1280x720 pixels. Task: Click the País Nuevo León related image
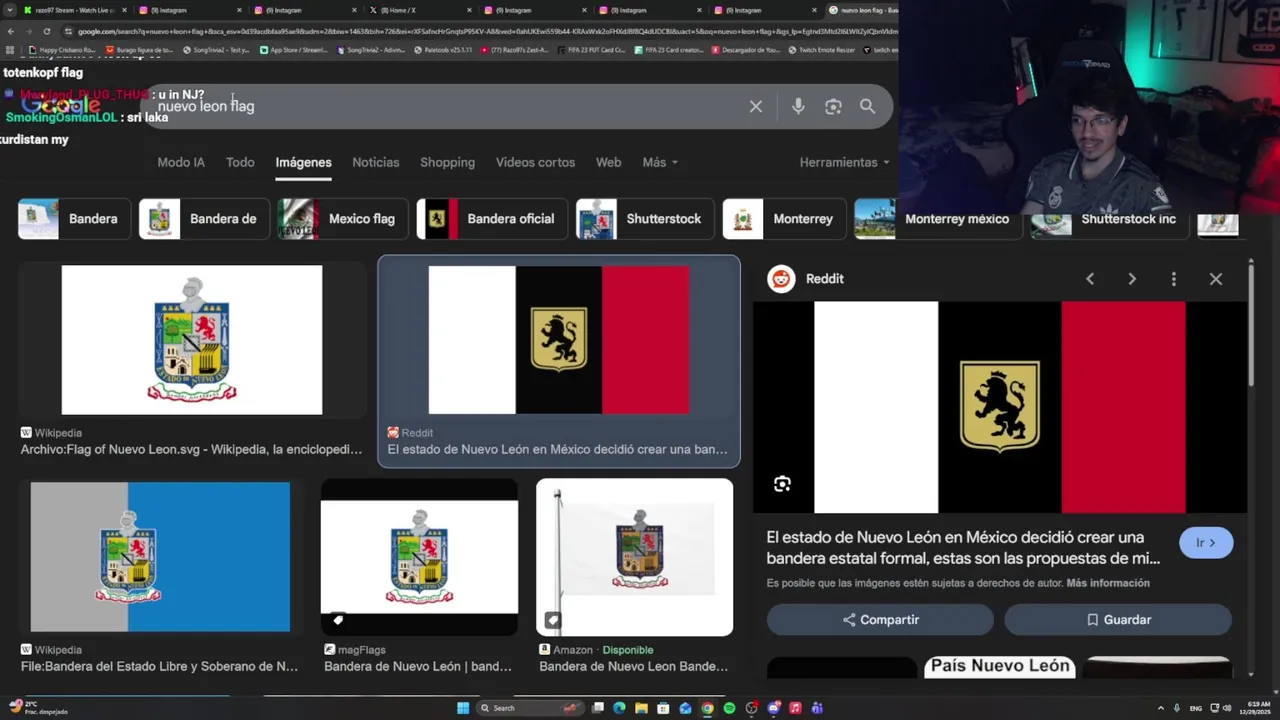point(1000,667)
